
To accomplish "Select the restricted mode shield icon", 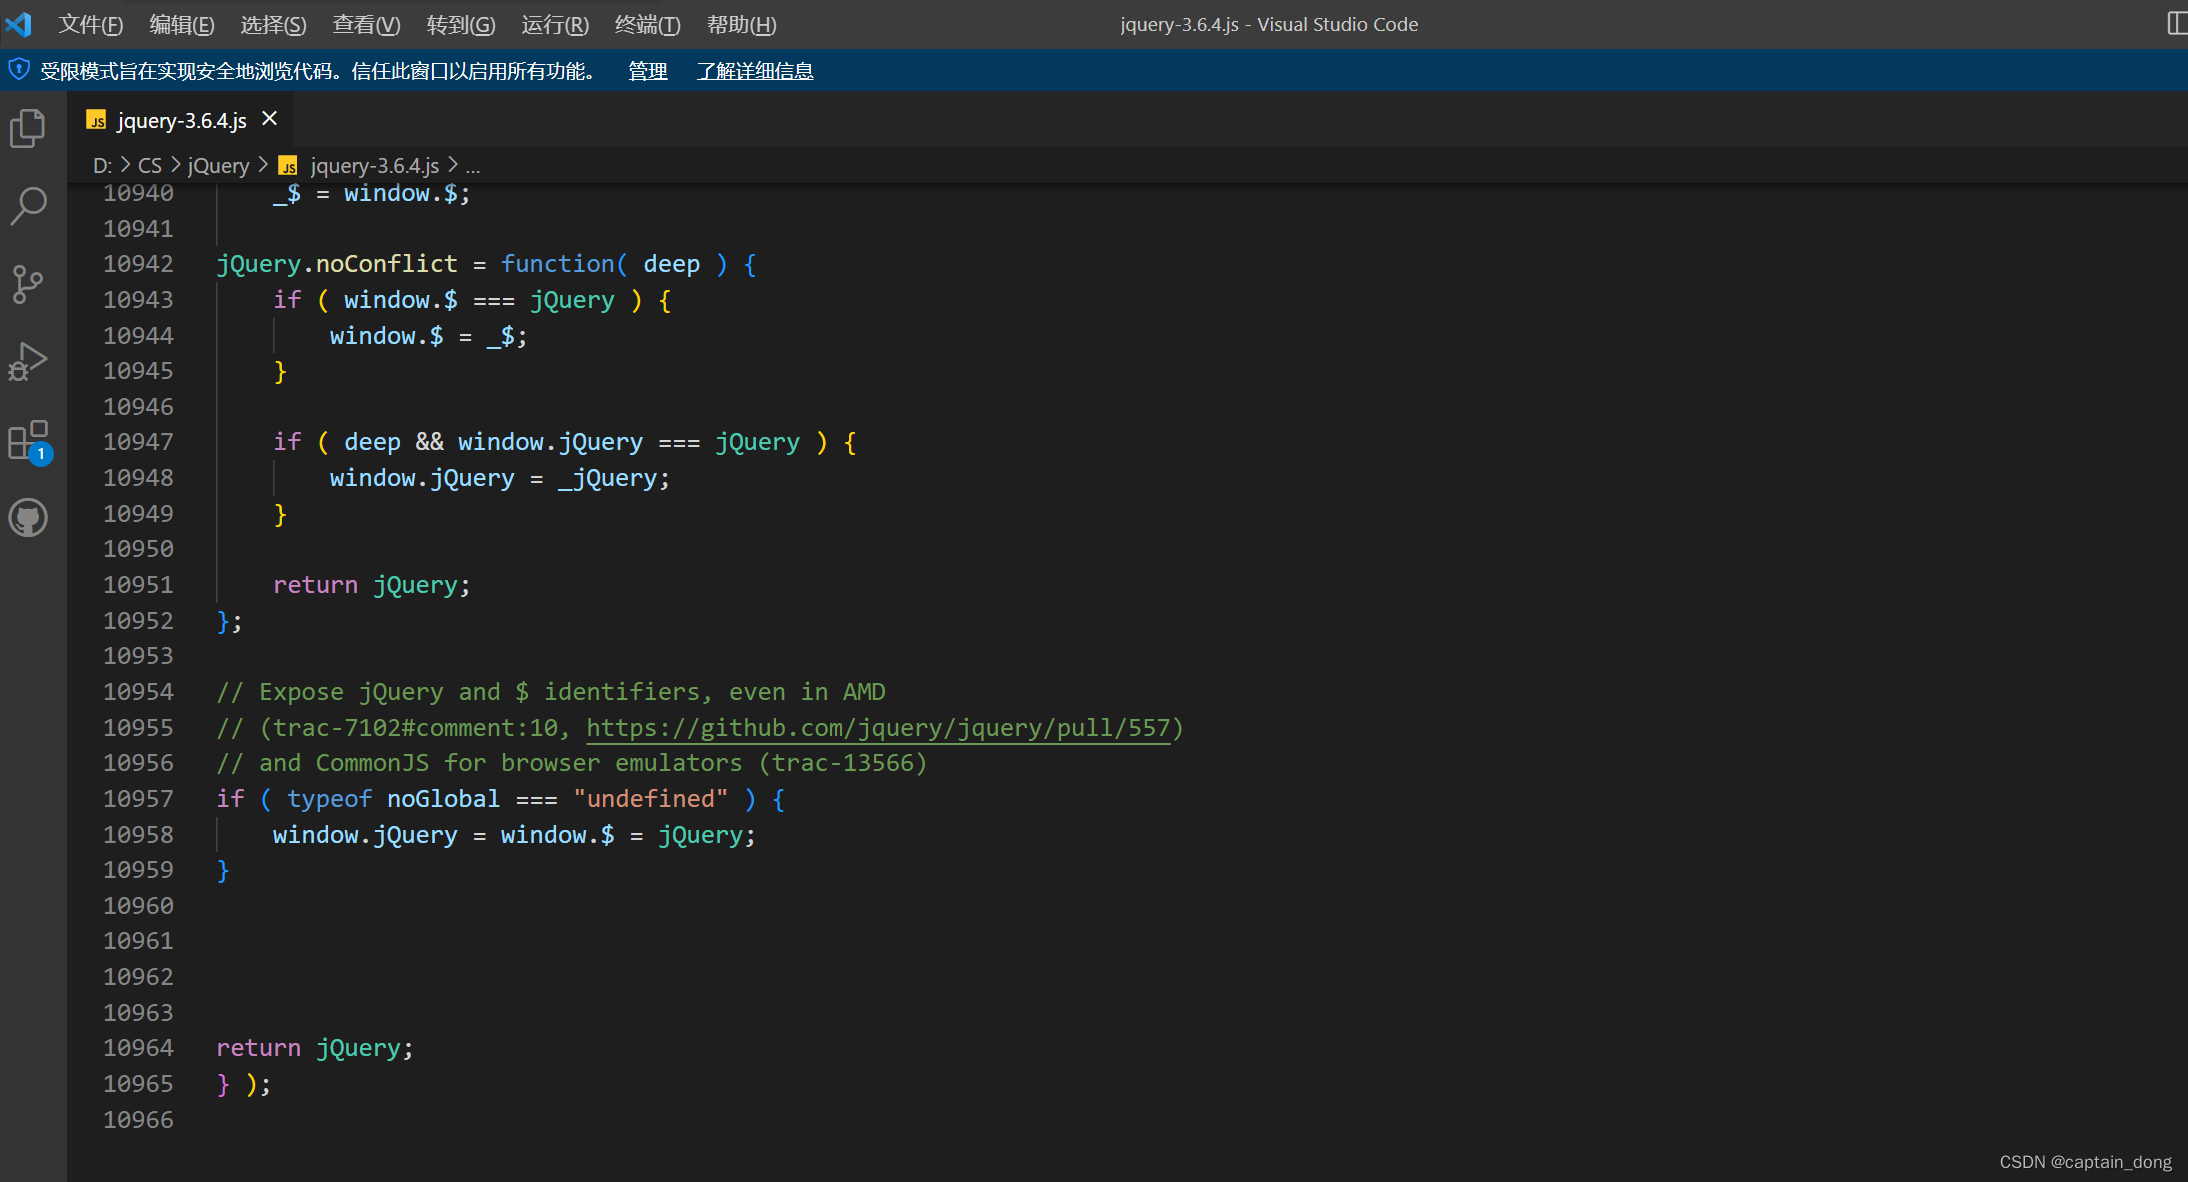I will [18, 69].
